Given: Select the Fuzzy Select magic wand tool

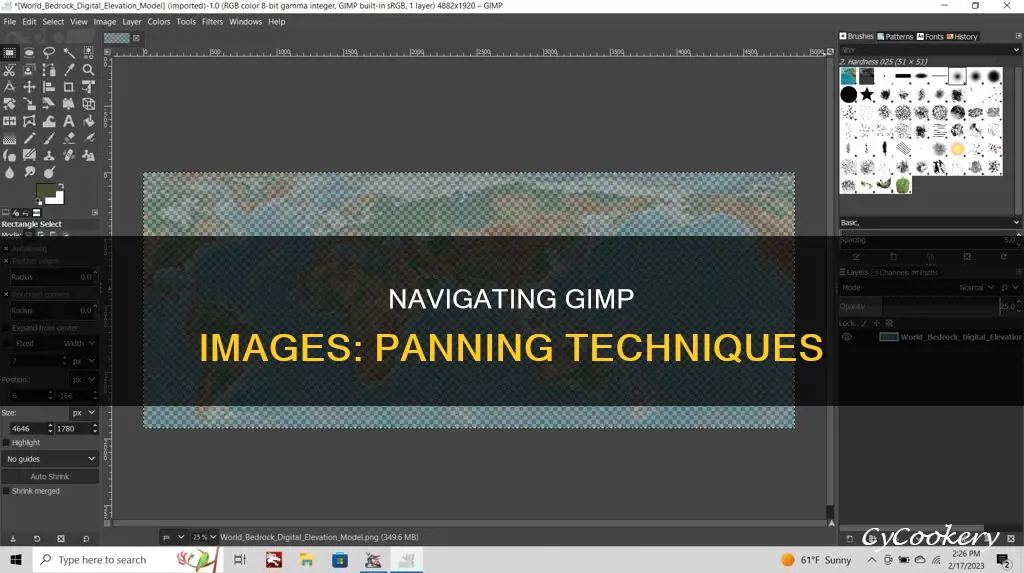Looking at the screenshot, I should coord(69,52).
